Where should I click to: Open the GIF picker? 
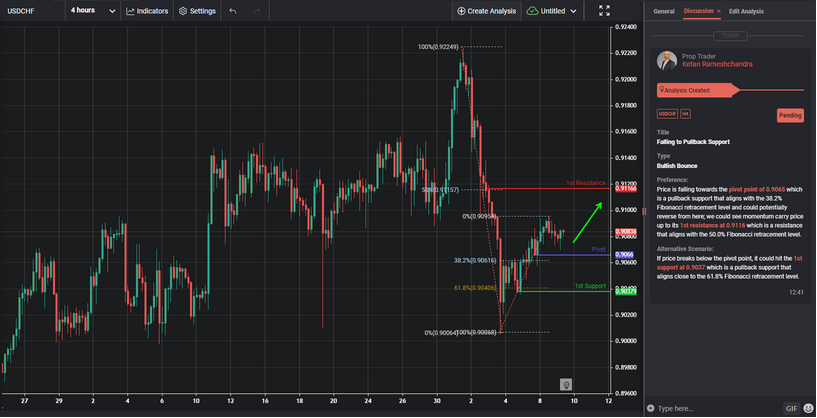click(790, 408)
